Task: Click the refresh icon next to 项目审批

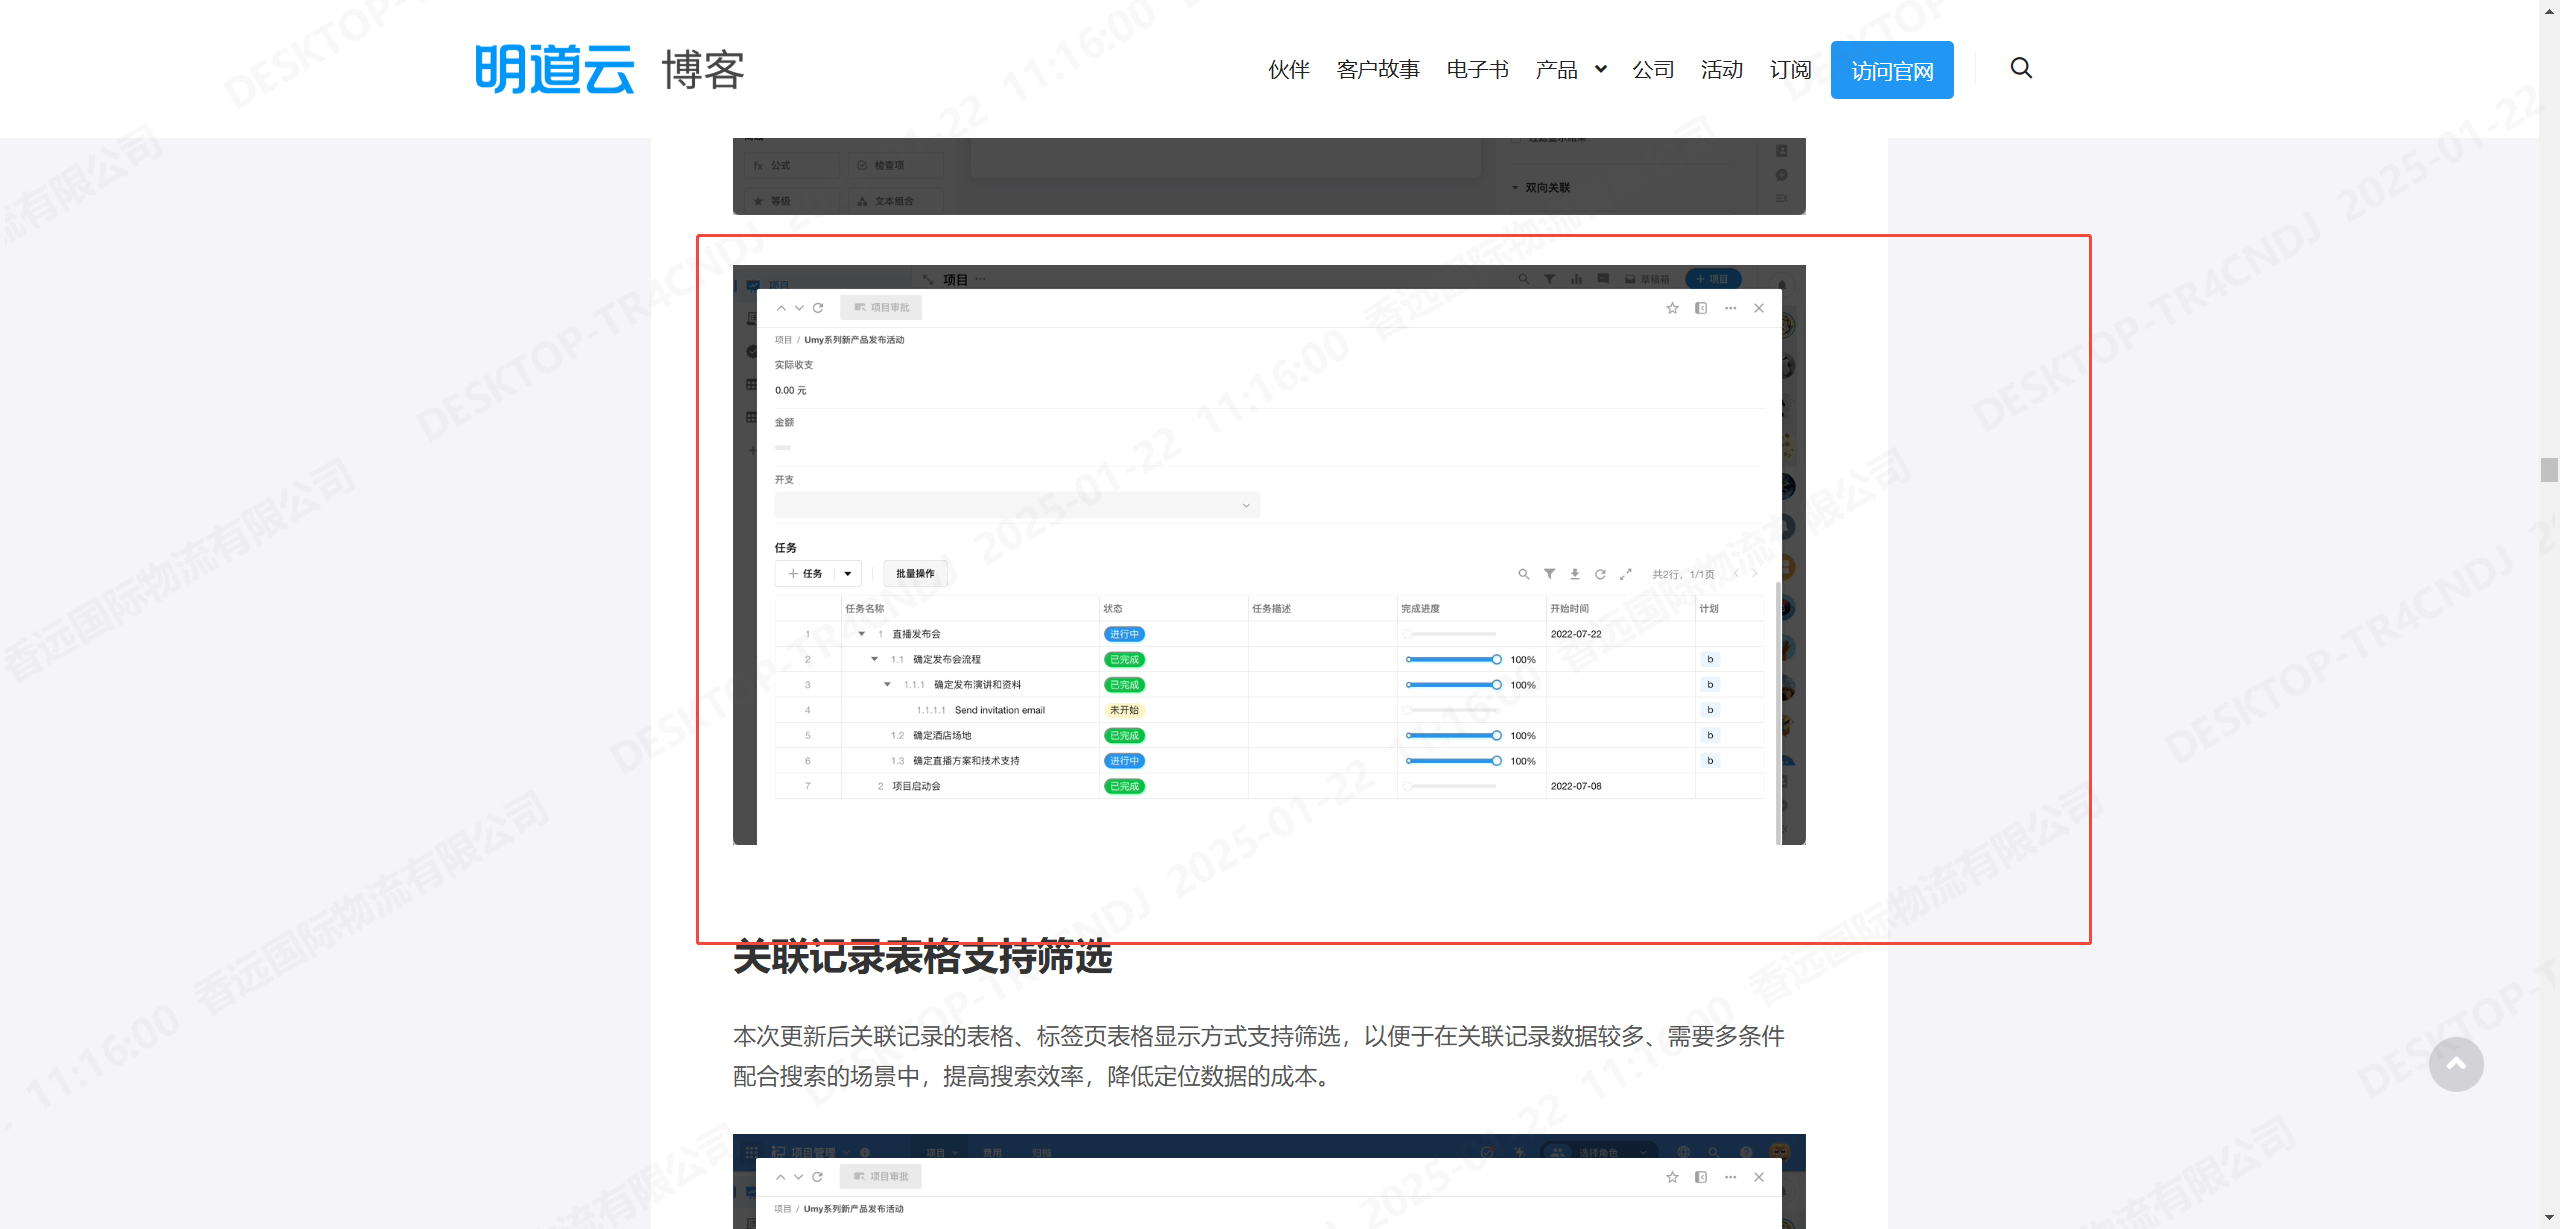Action: [x=818, y=308]
